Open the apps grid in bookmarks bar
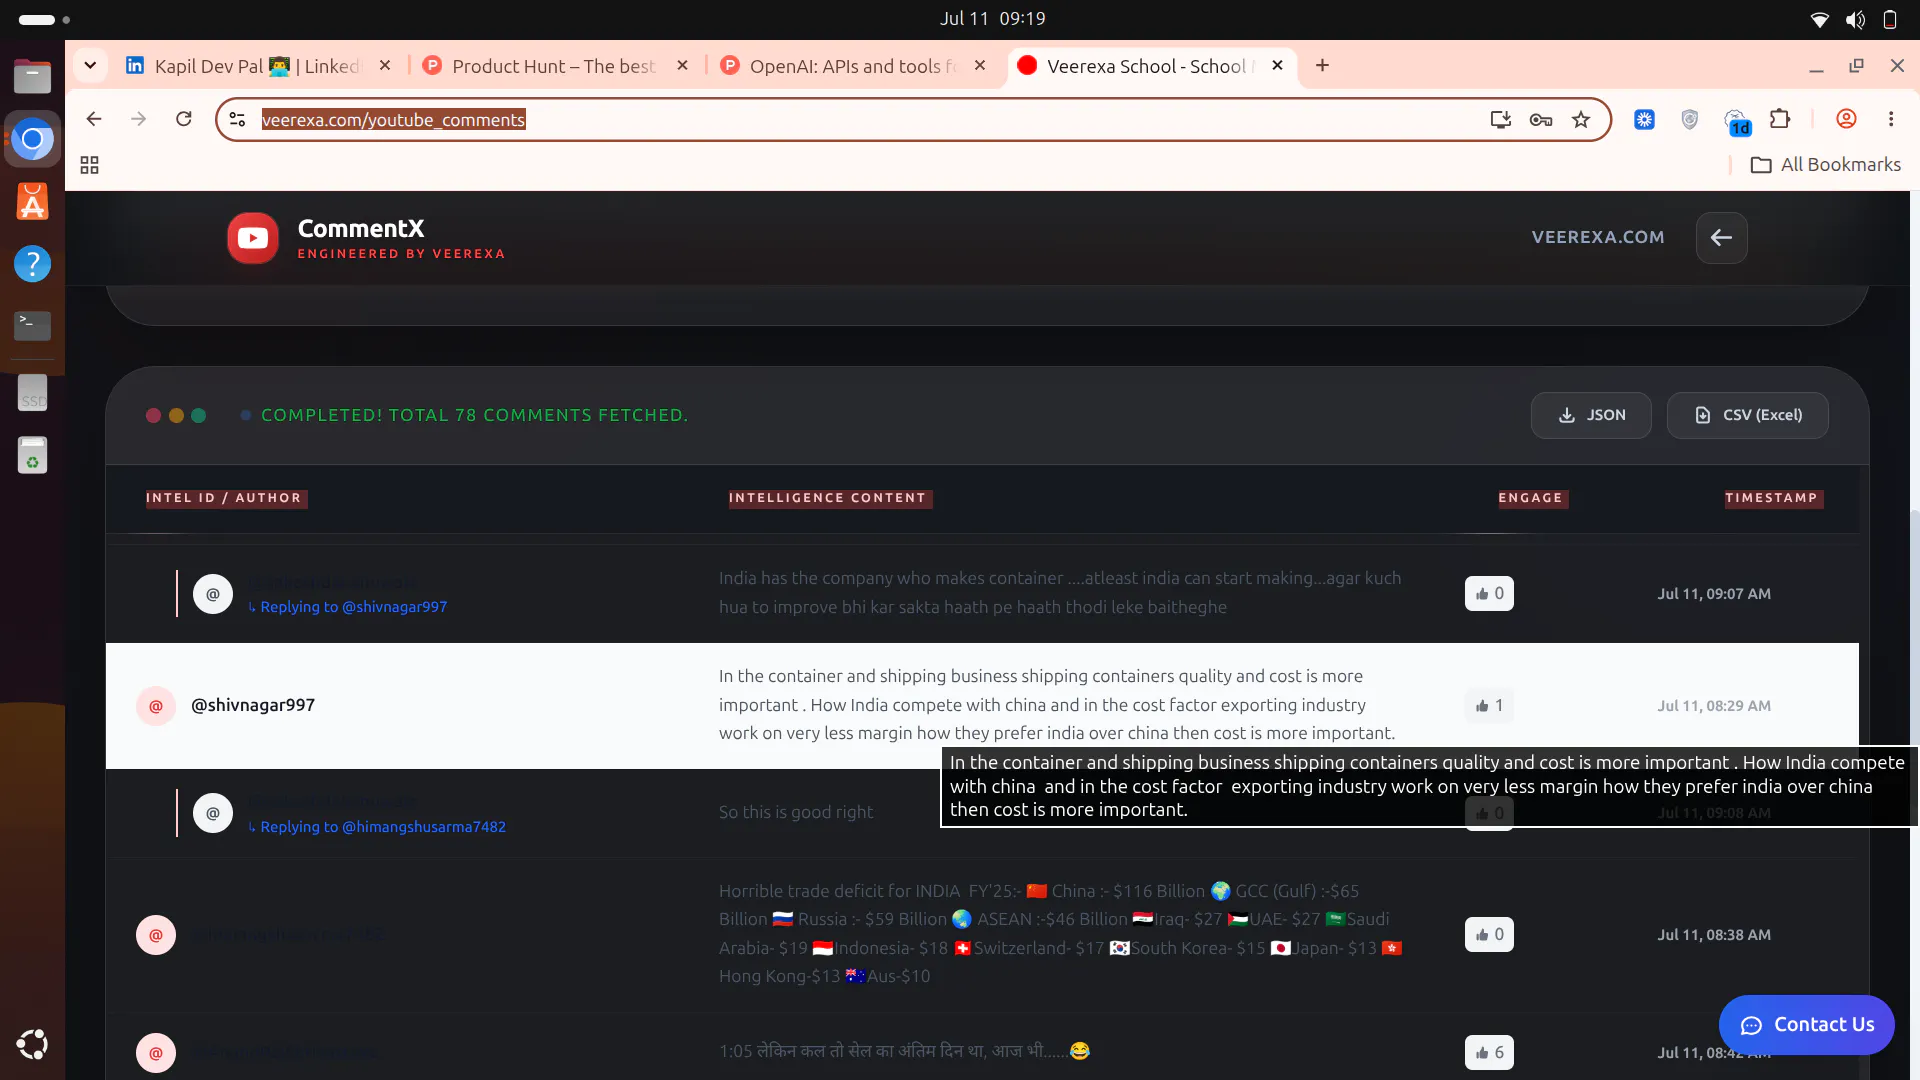Screen dimensions: 1920x1080 click(89, 165)
